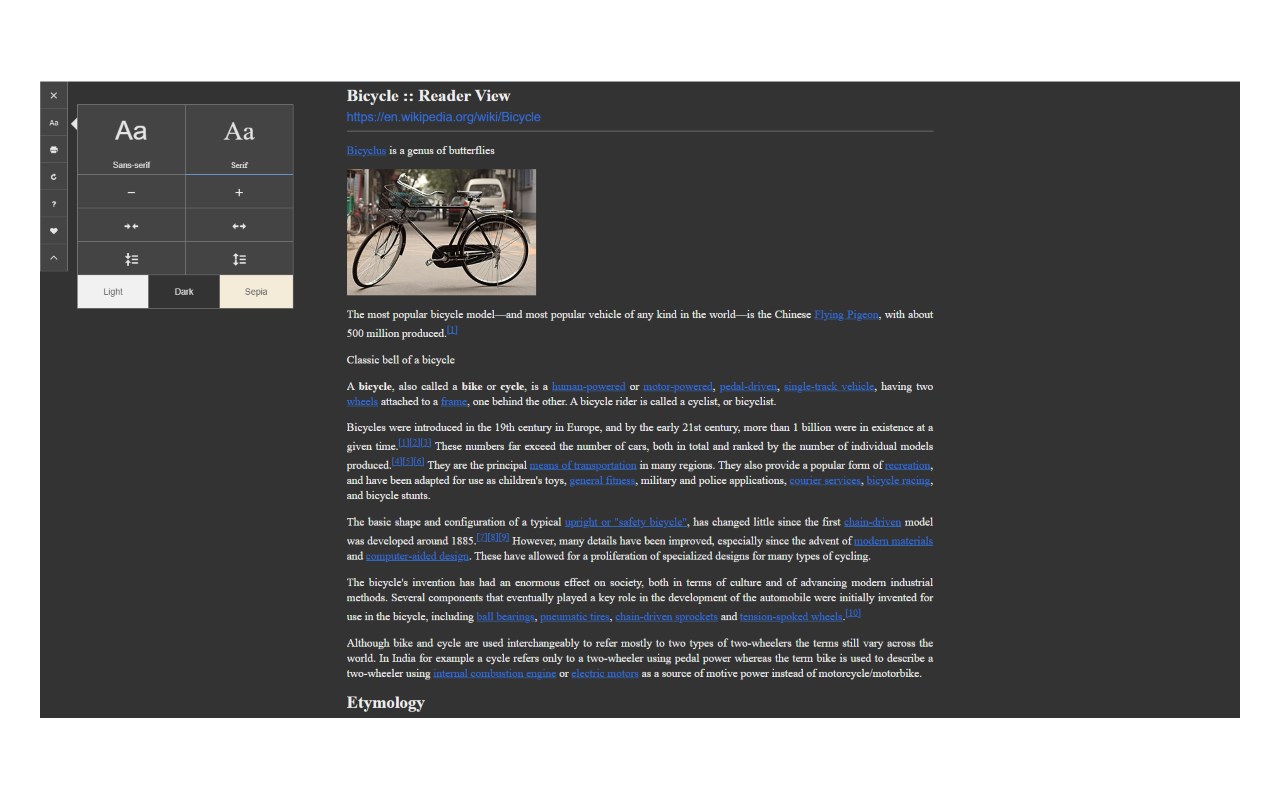Follow the tension-spoked wheels link
The height and width of the screenshot is (800, 1280).
pyautogui.click(x=791, y=618)
